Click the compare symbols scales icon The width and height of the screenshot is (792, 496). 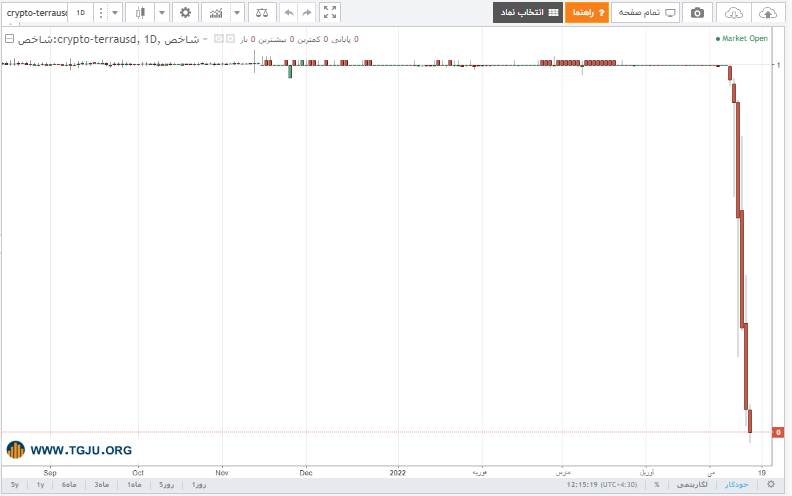[x=262, y=13]
